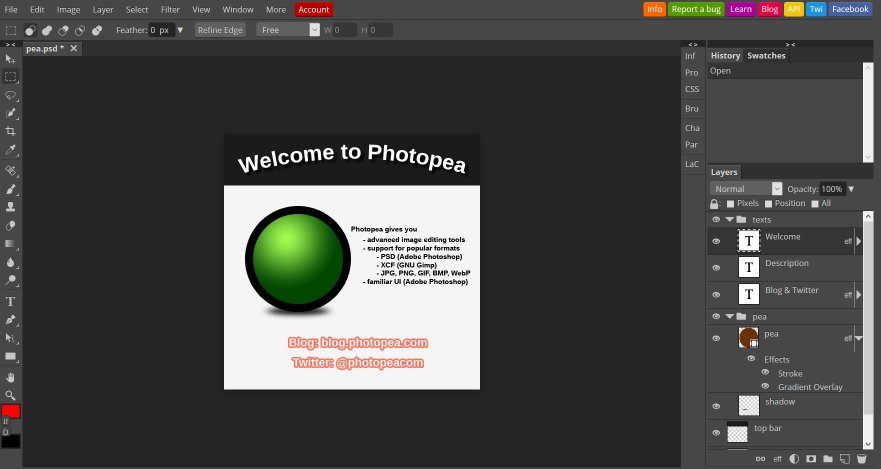Select the Path Select tool

(x=10, y=338)
